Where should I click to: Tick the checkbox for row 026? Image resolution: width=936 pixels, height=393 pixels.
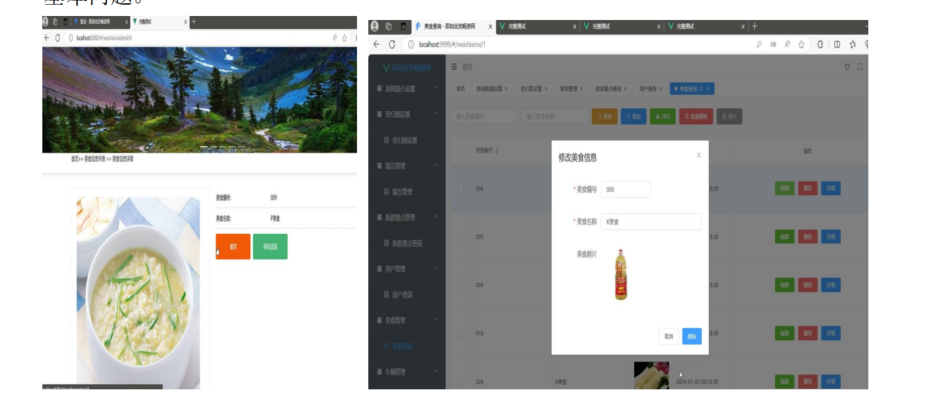(x=460, y=381)
